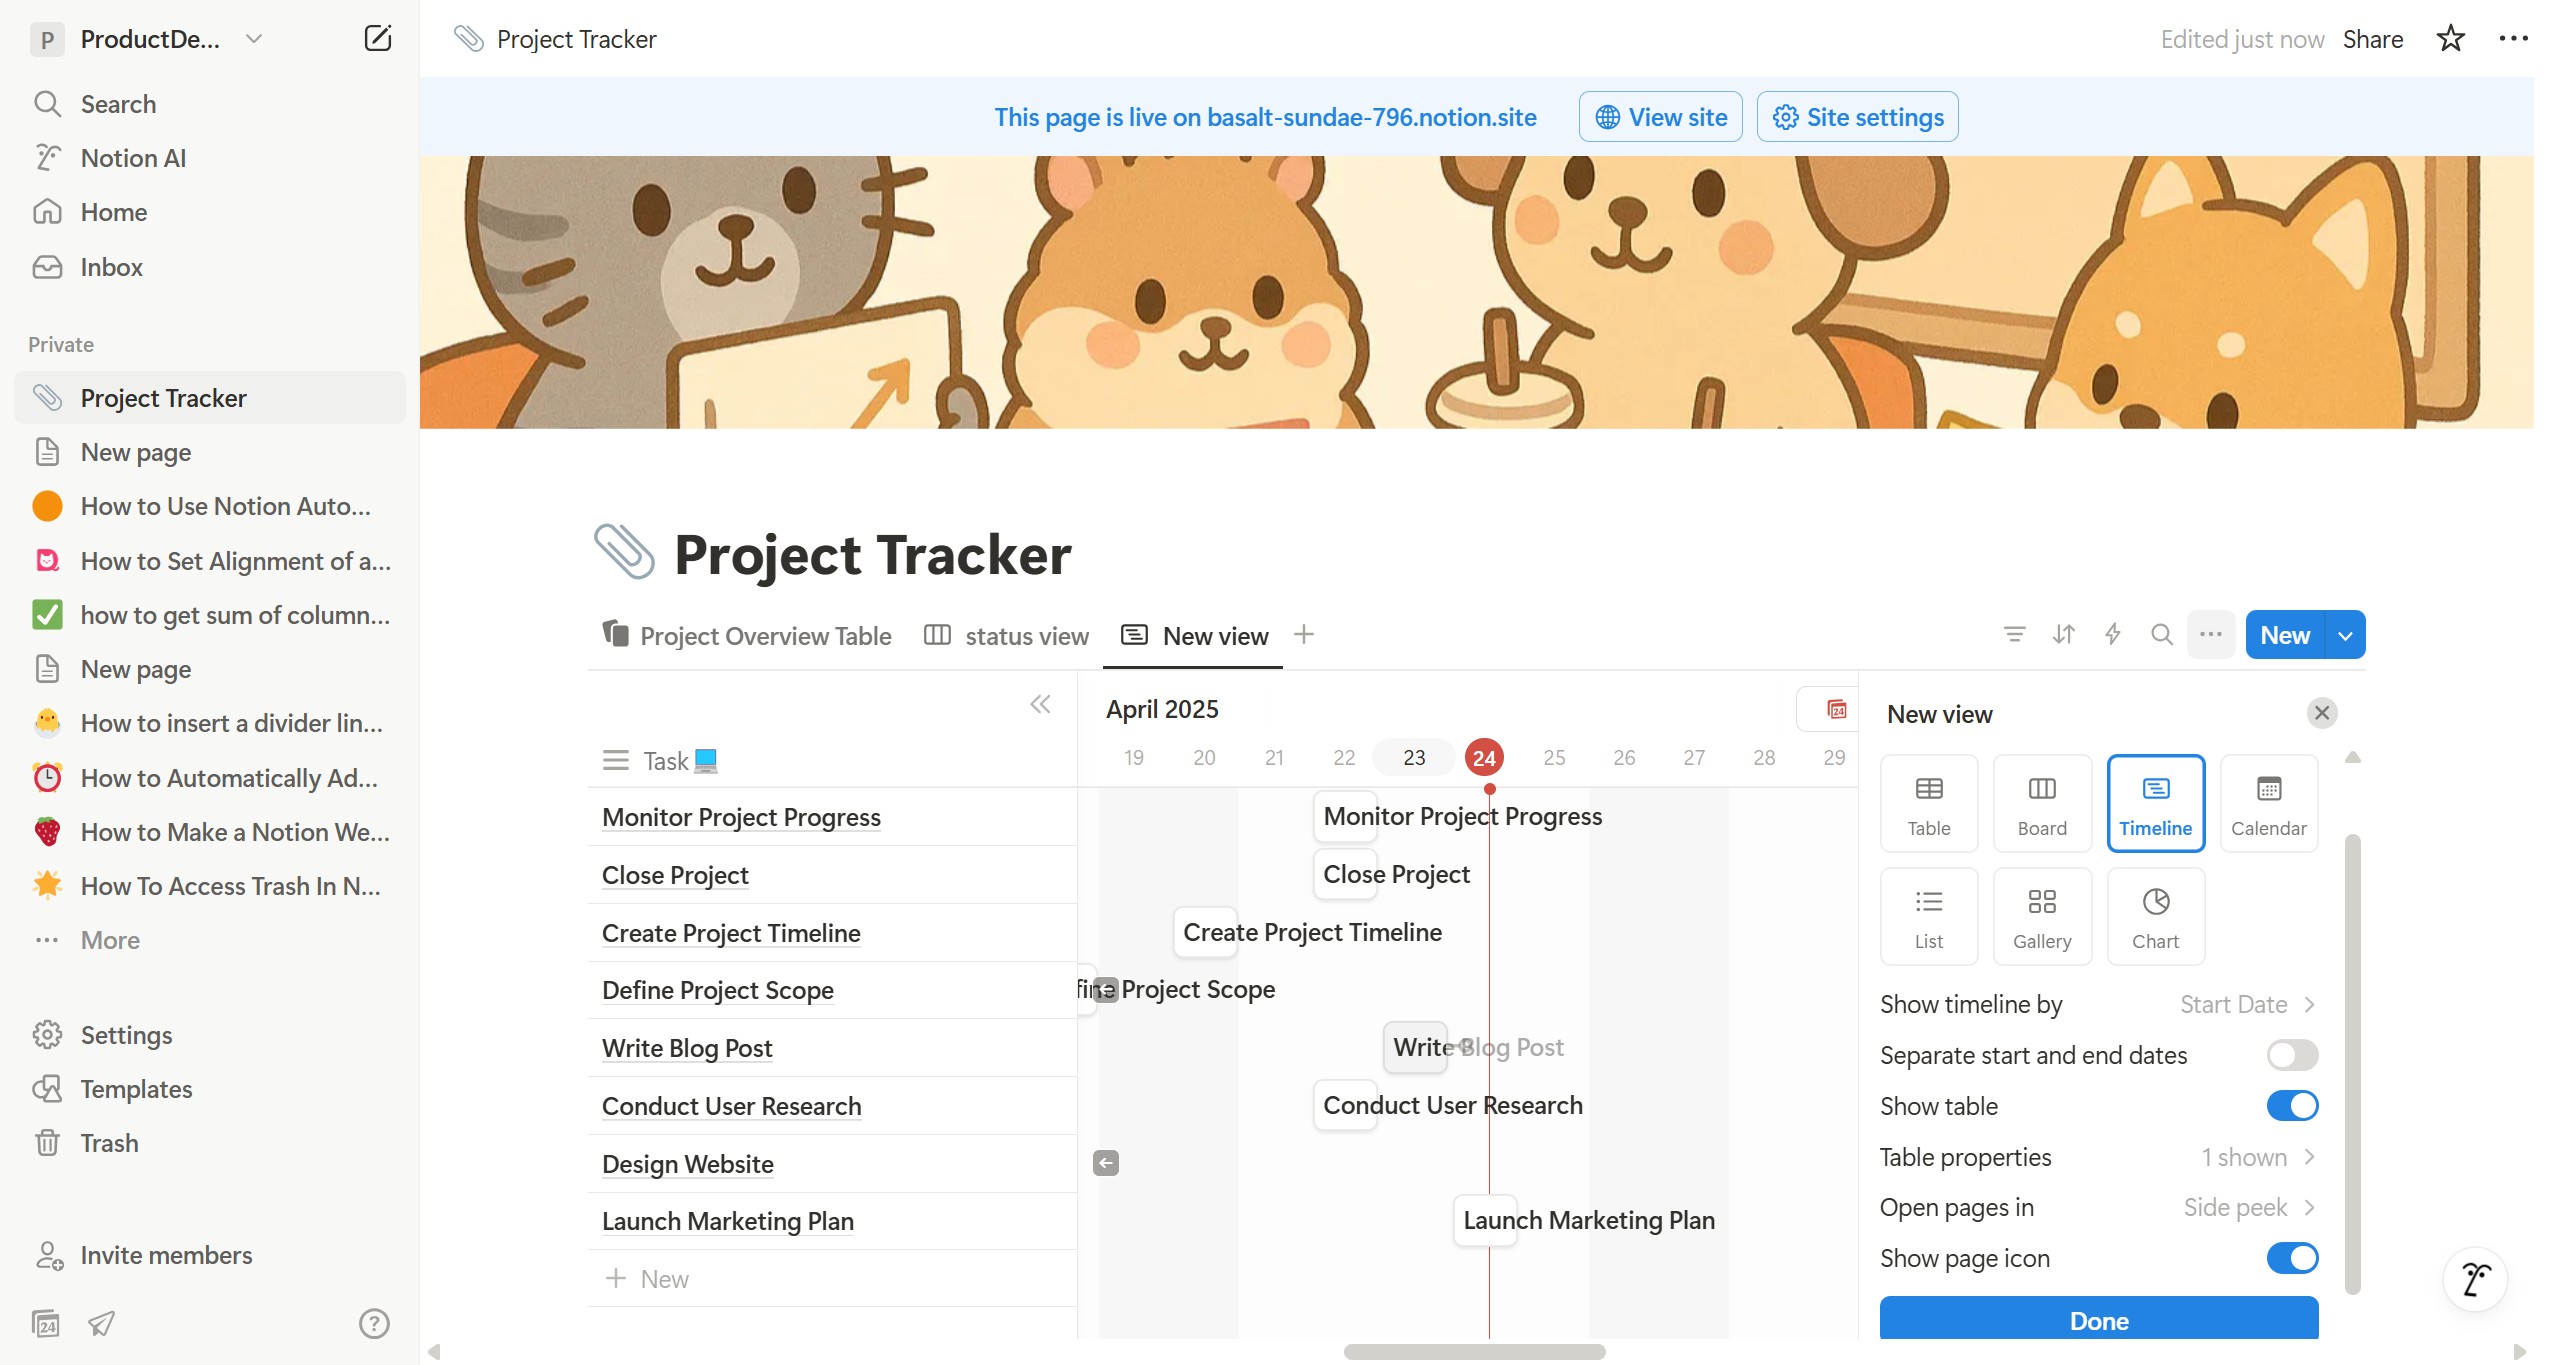2561x1365 pixels.
Task: Go to Home in sidebar
Action: (x=210, y=212)
